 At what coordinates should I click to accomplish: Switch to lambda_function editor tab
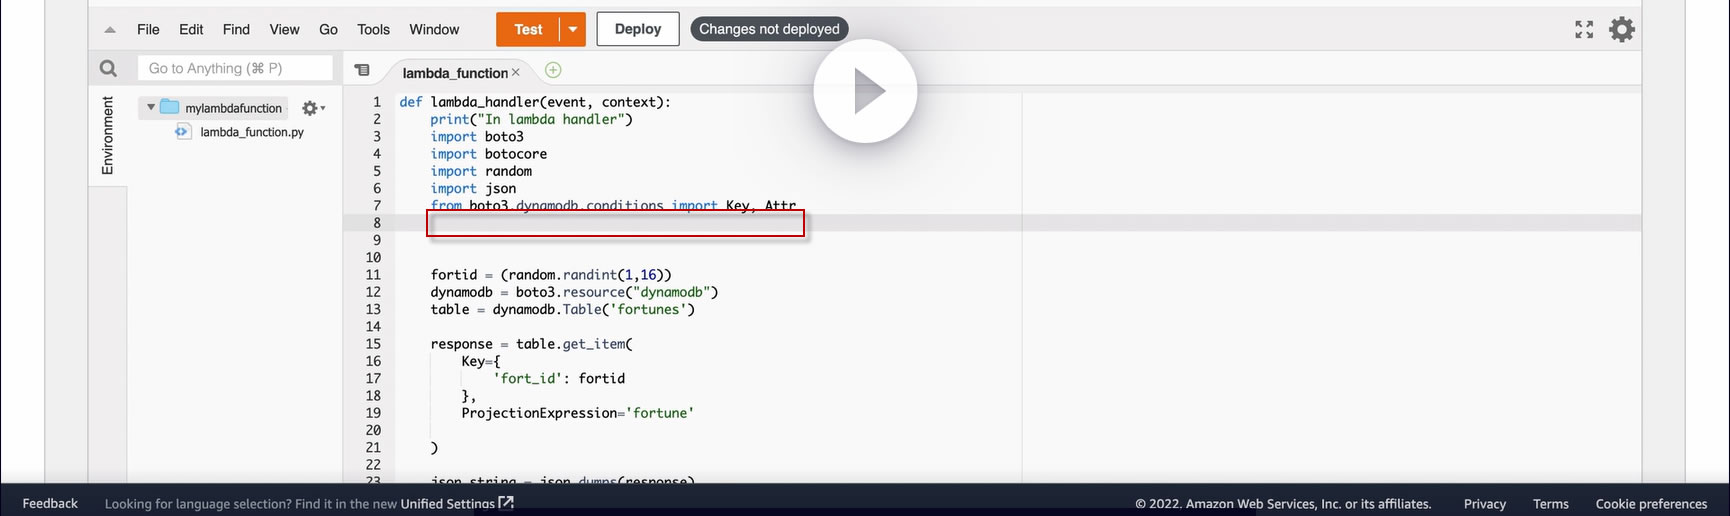(x=455, y=72)
